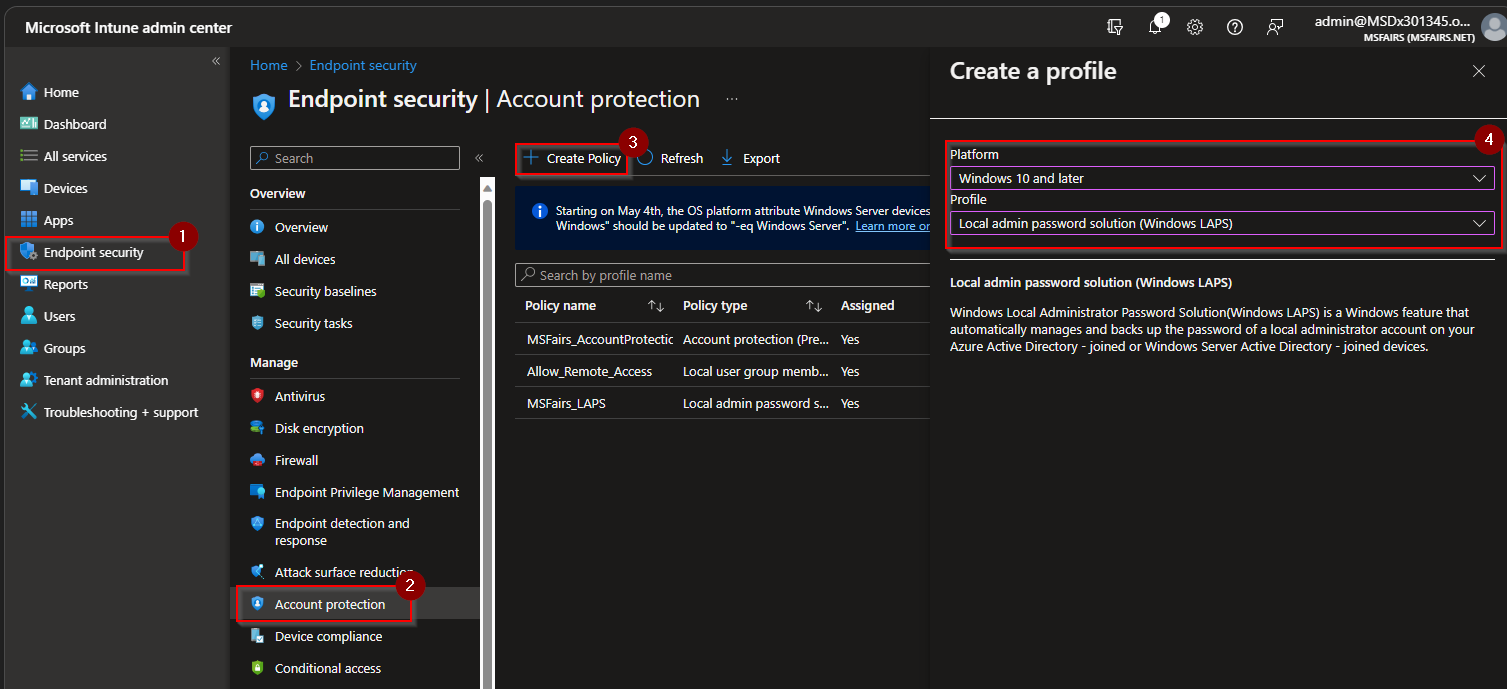1507x689 pixels.
Task: Close the Create a profile panel
Action: pyautogui.click(x=1478, y=71)
